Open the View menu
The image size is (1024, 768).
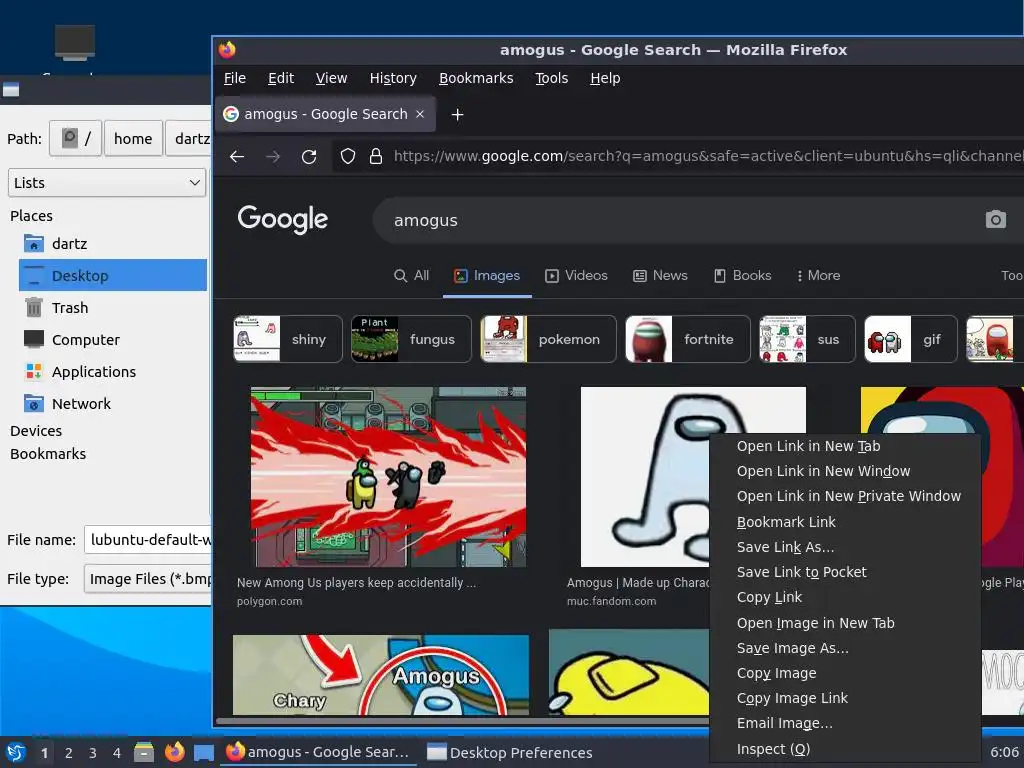[x=331, y=78]
